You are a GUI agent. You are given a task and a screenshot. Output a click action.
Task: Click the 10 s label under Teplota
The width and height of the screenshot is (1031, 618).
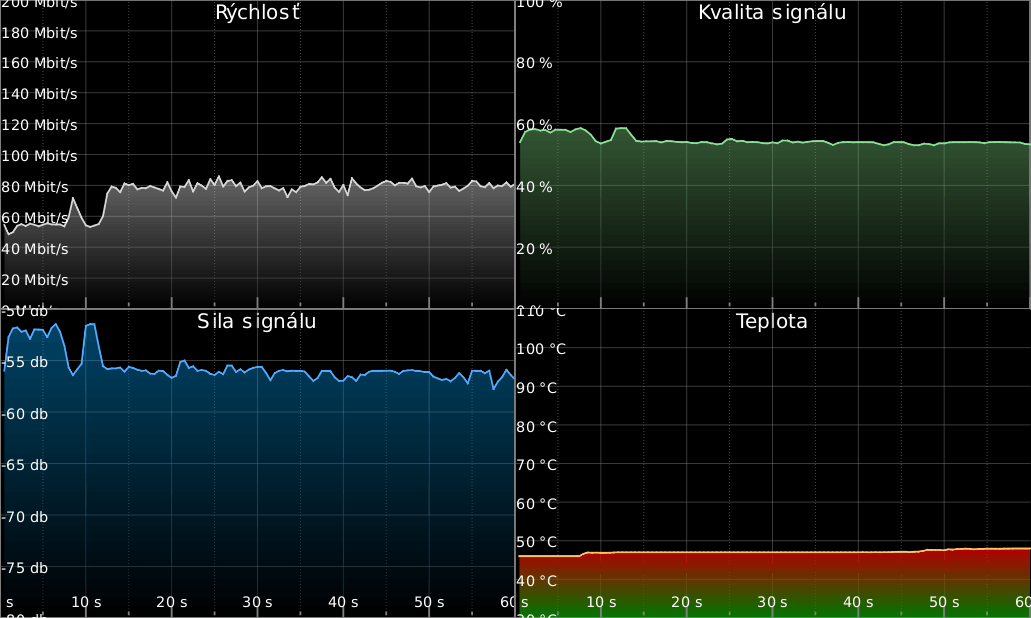click(601, 602)
